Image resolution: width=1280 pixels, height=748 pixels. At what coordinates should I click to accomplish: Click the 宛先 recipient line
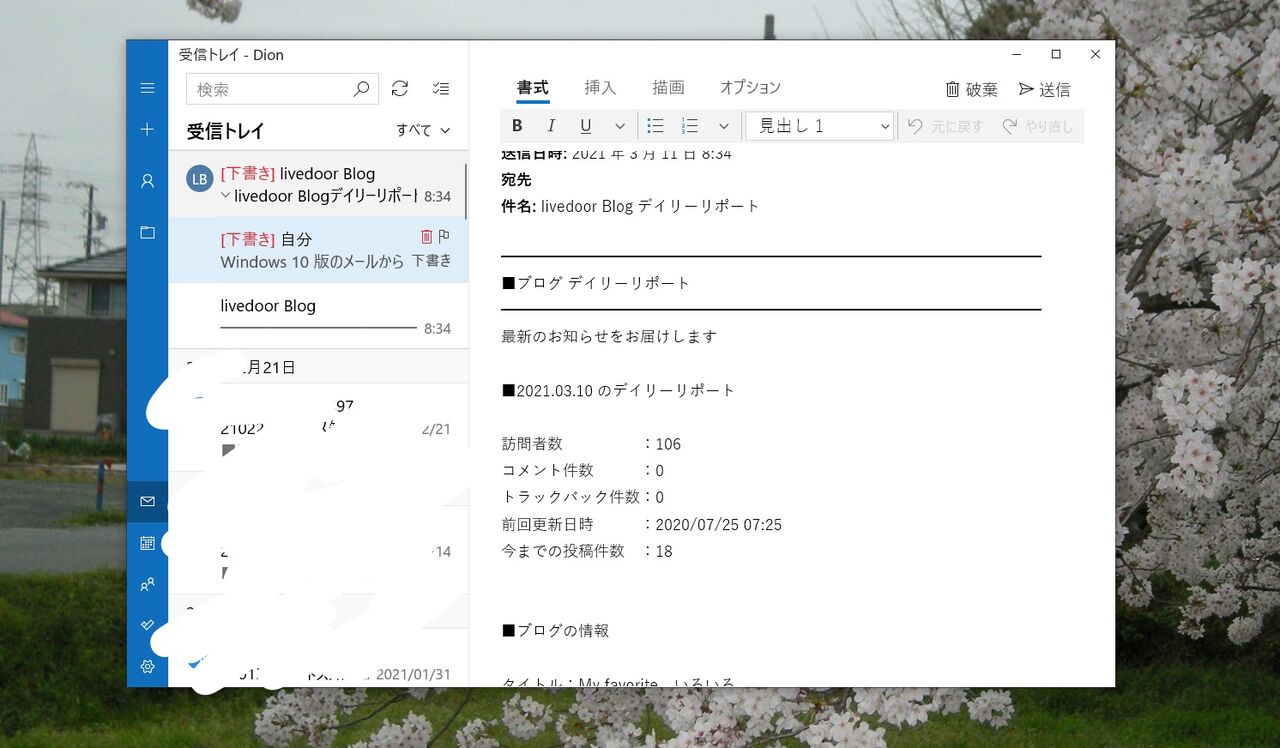(516, 180)
